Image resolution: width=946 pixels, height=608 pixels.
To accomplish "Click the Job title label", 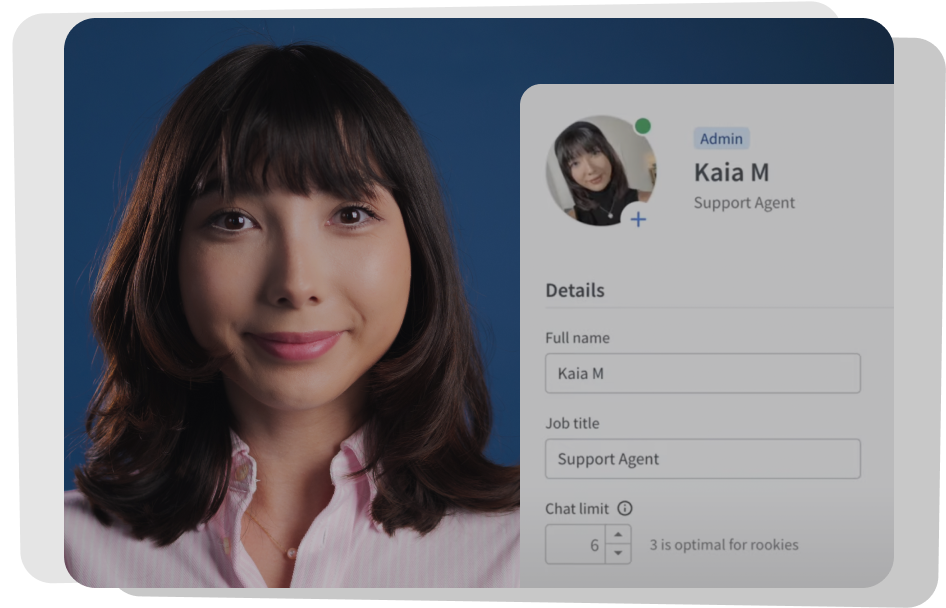I will tap(572, 423).
